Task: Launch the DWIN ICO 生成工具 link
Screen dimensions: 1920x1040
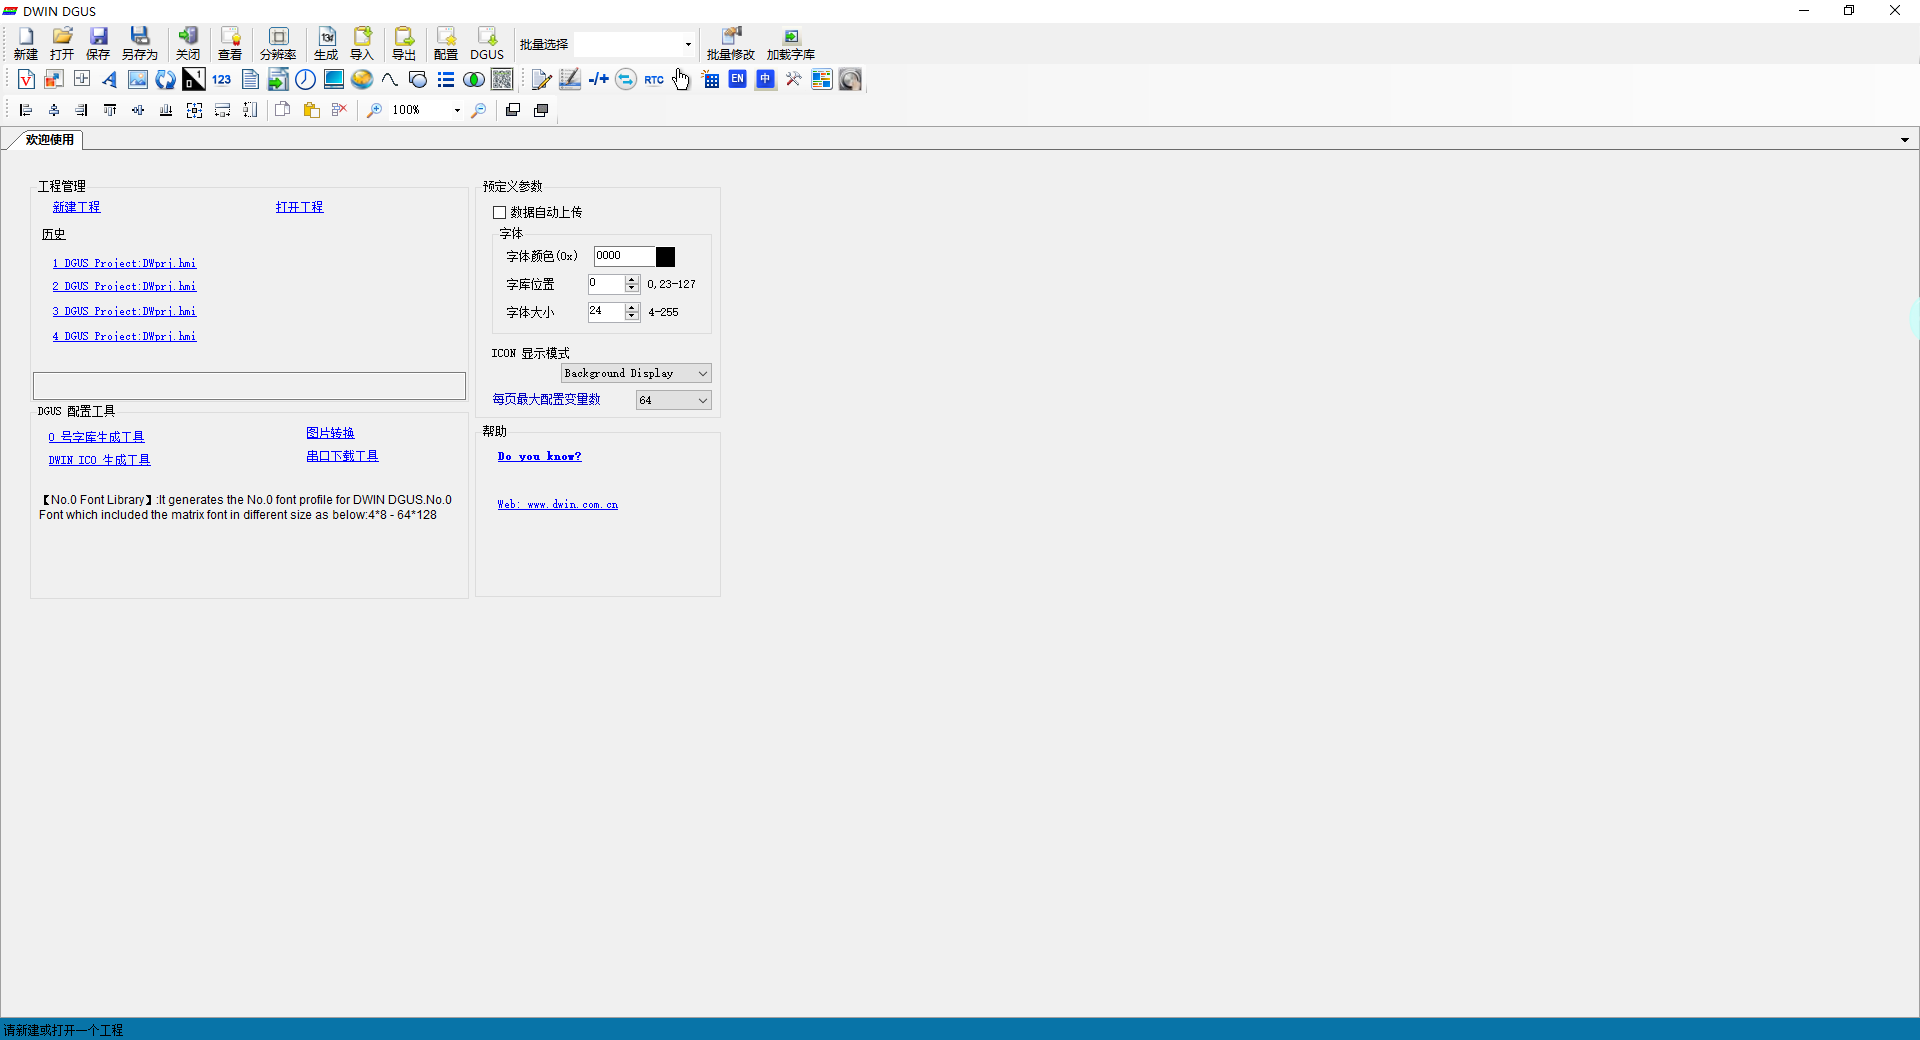Action: coord(99,460)
